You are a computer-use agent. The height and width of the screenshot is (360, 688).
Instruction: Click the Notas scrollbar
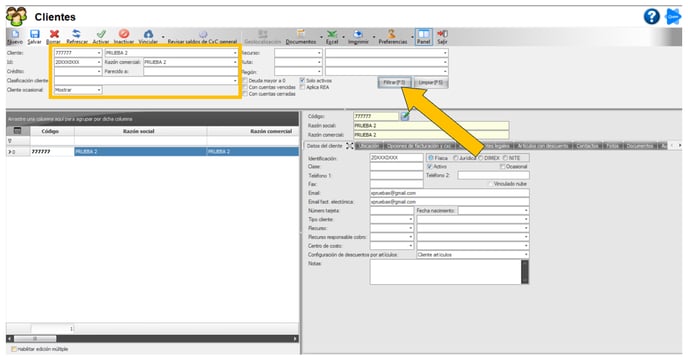pyautogui.click(x=525, y=272)
